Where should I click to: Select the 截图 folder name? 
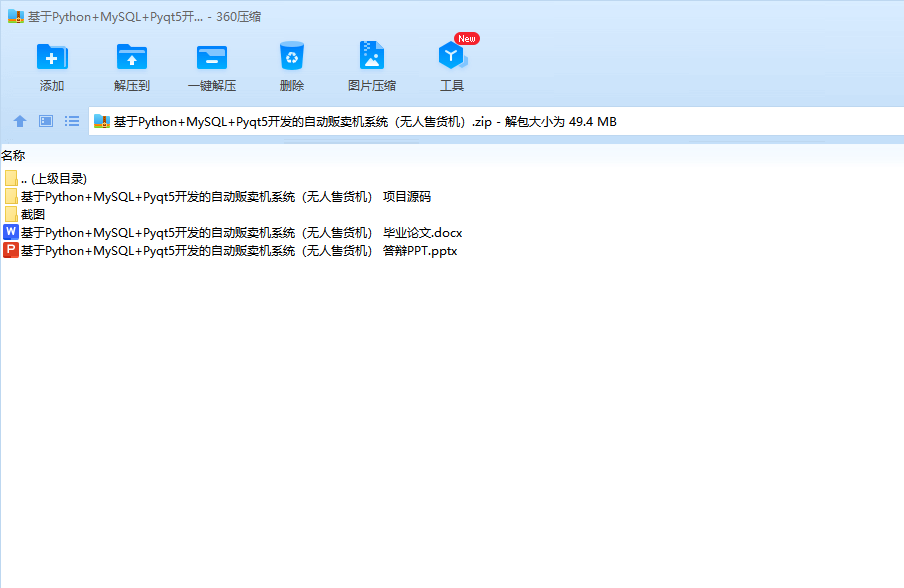(33, 214)
